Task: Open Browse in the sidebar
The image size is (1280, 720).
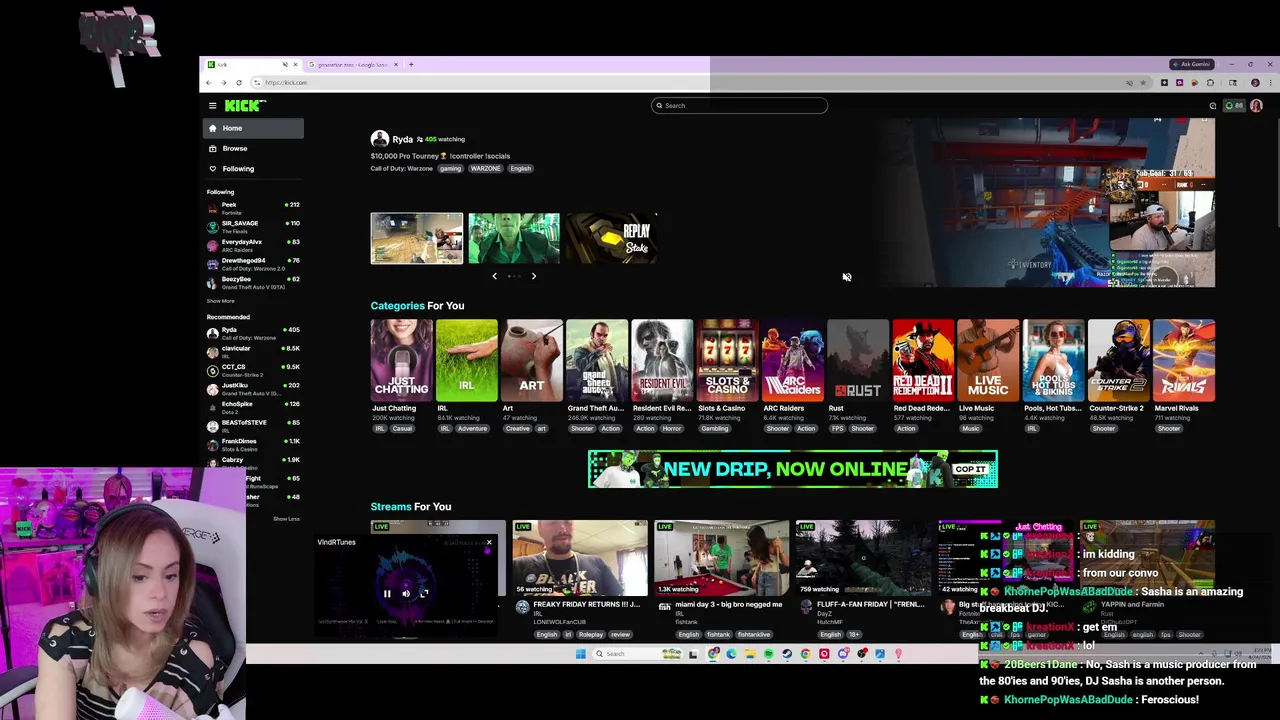Action: click(x=253, y=148)
